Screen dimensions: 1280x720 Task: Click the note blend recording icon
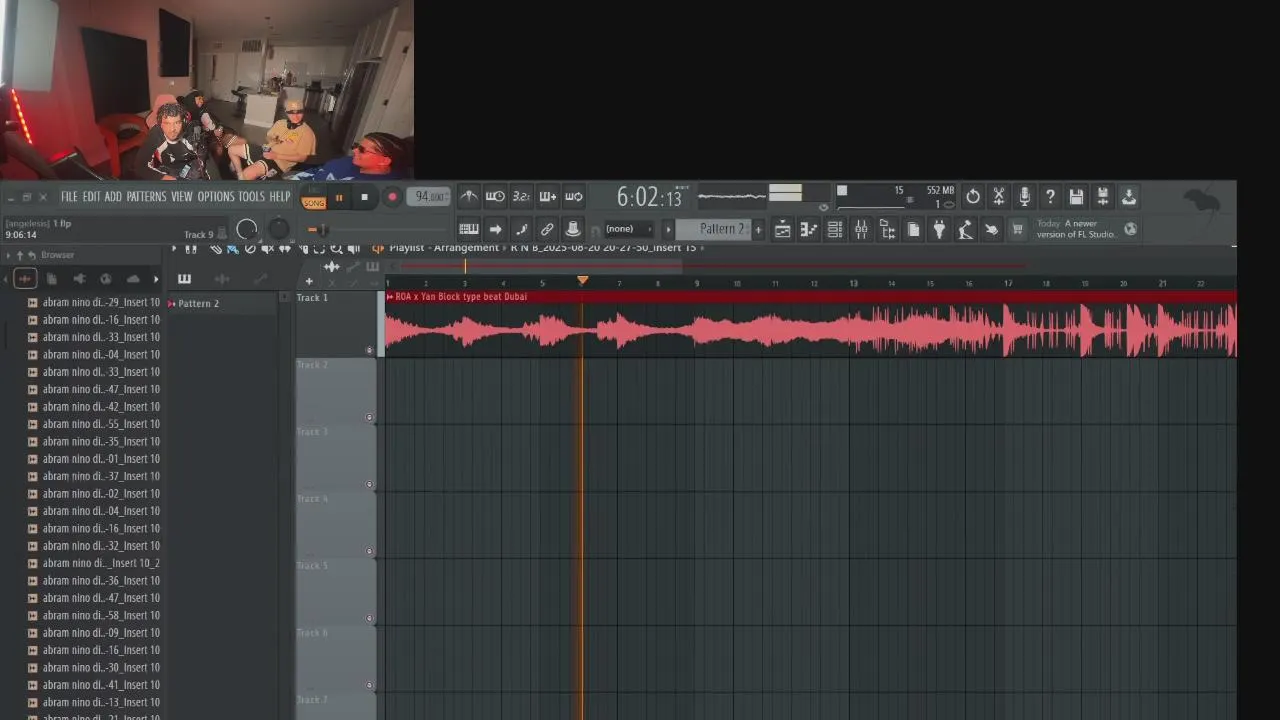[521, 229]
